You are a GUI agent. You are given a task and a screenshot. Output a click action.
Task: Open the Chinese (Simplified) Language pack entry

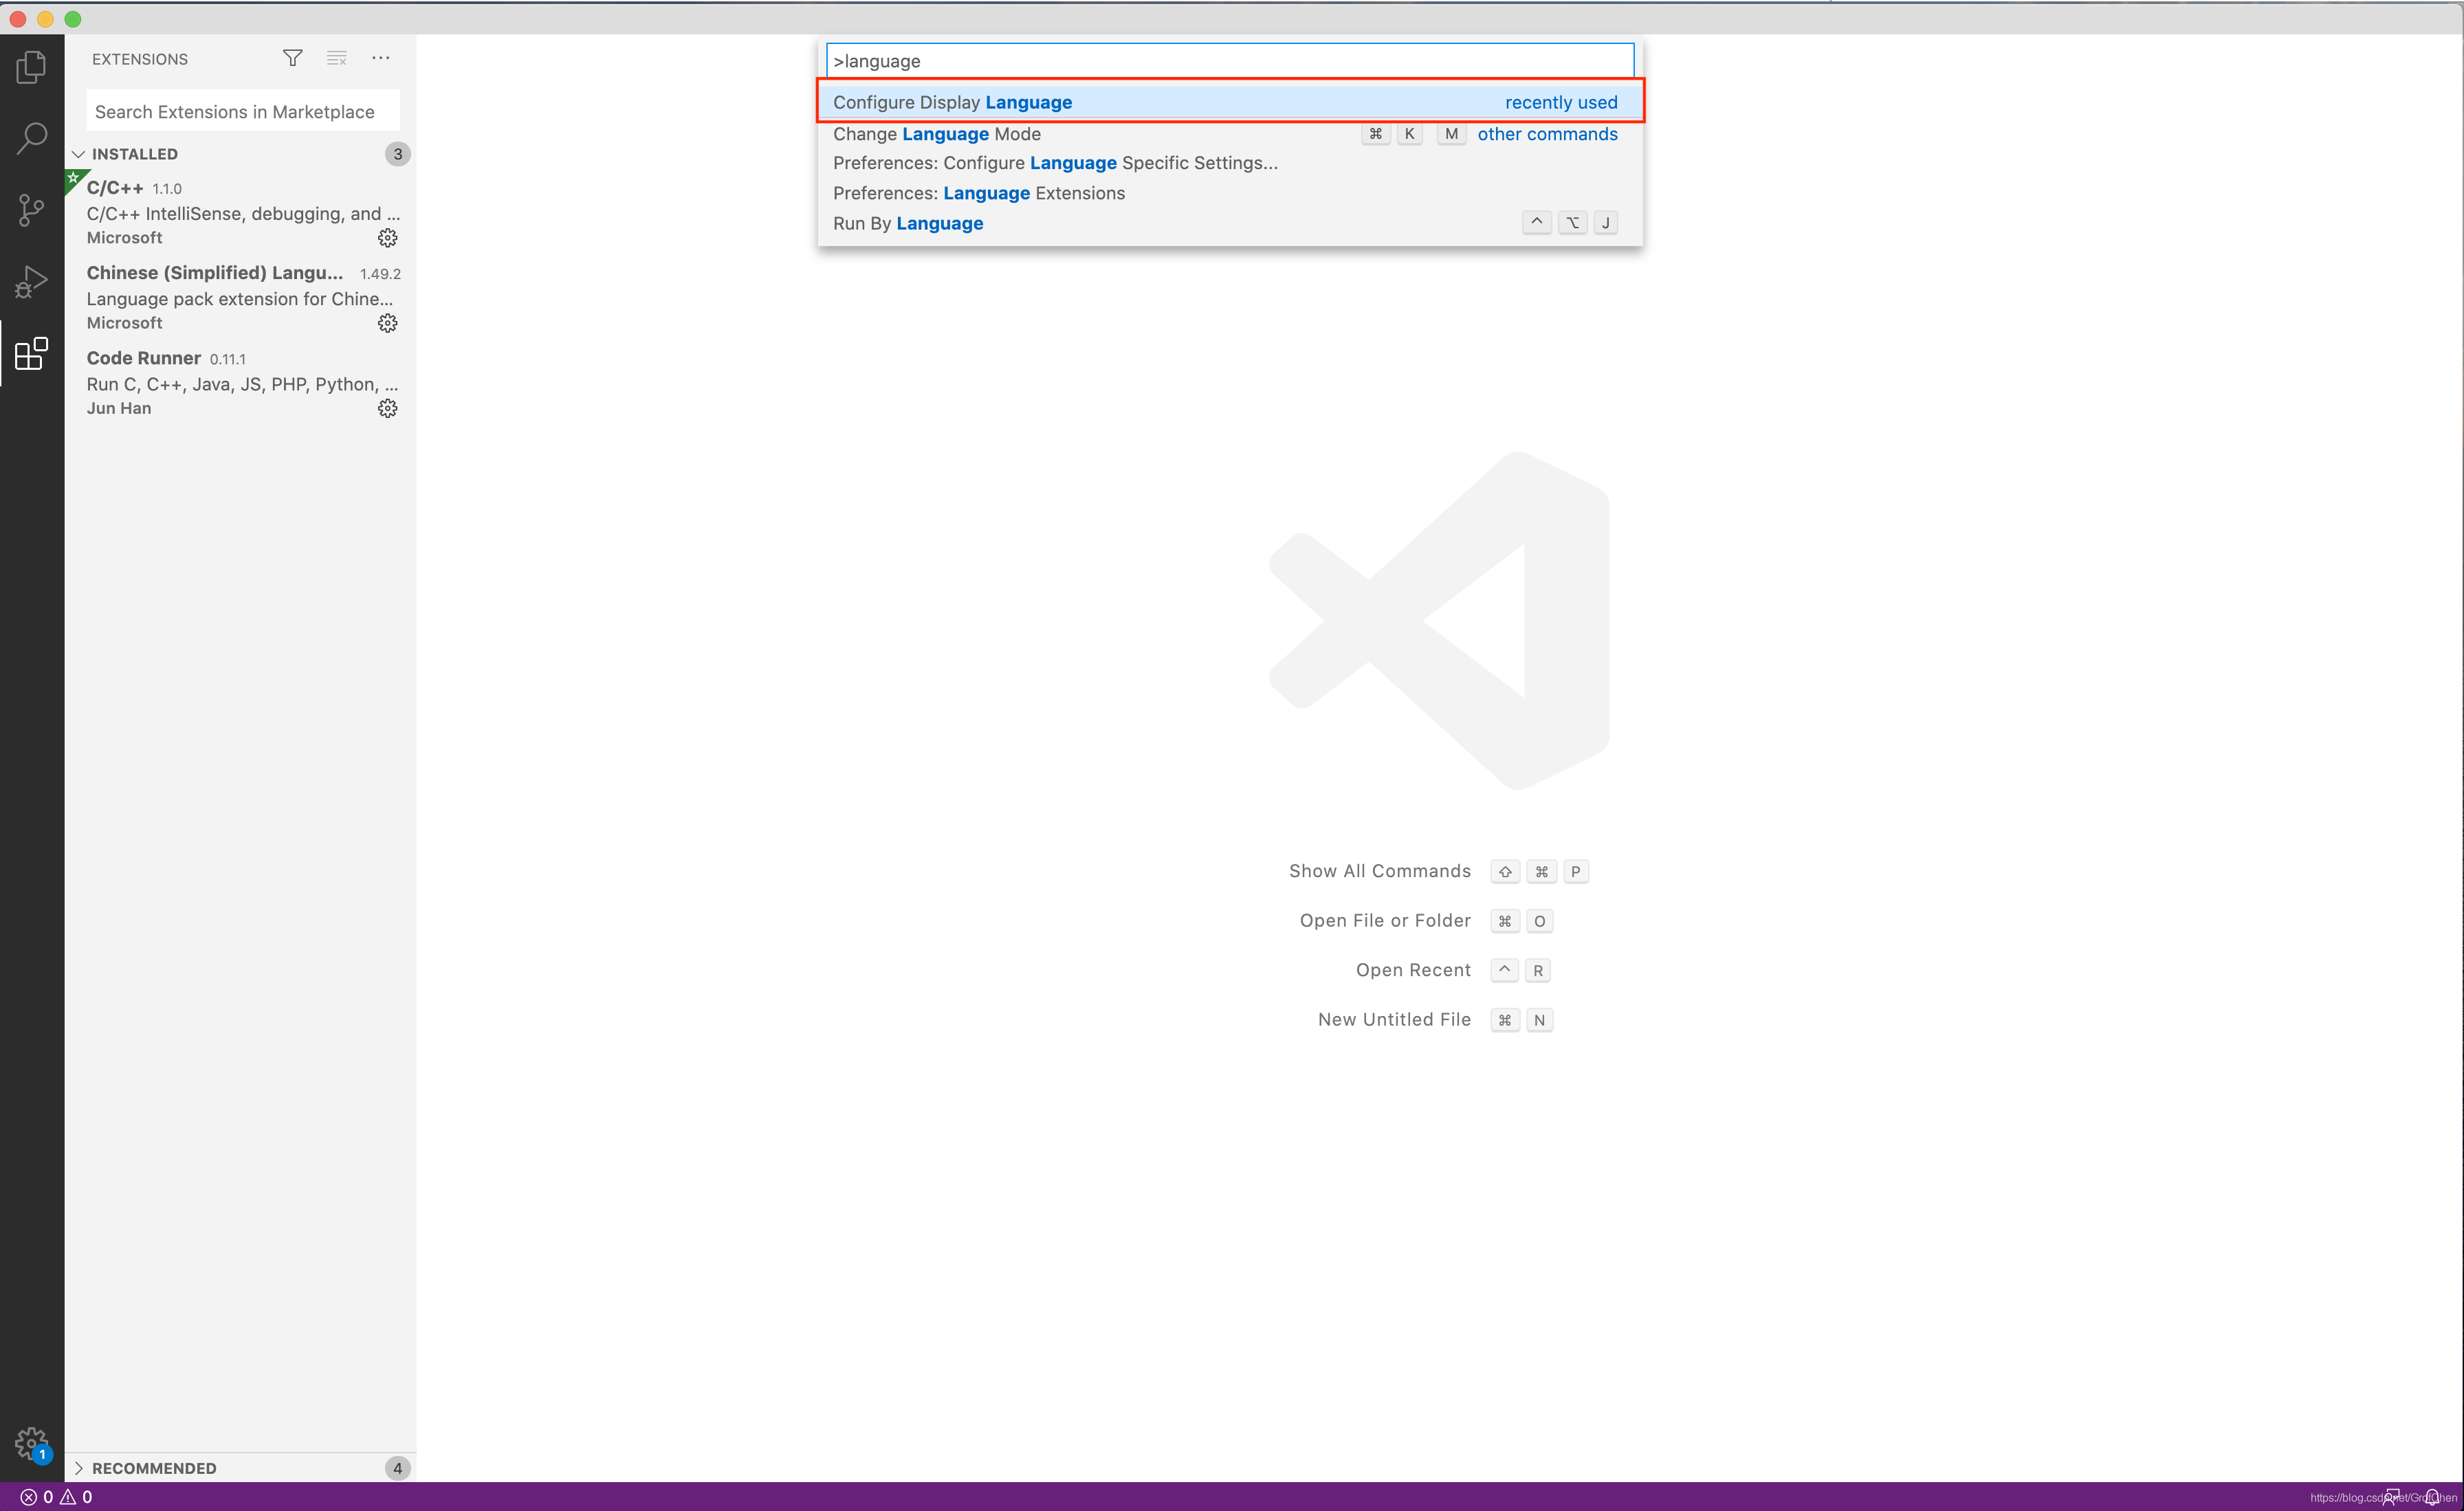(x=240, y=297)
